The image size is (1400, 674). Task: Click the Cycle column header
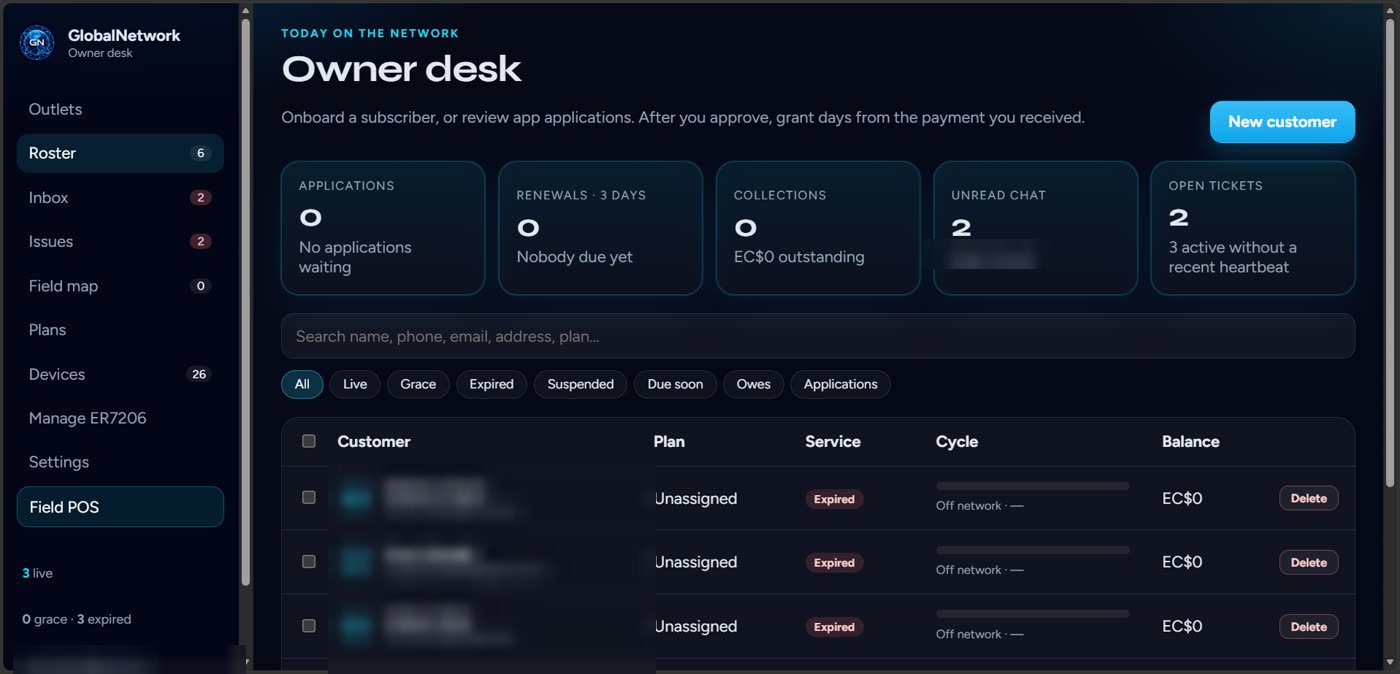point(957,442)
